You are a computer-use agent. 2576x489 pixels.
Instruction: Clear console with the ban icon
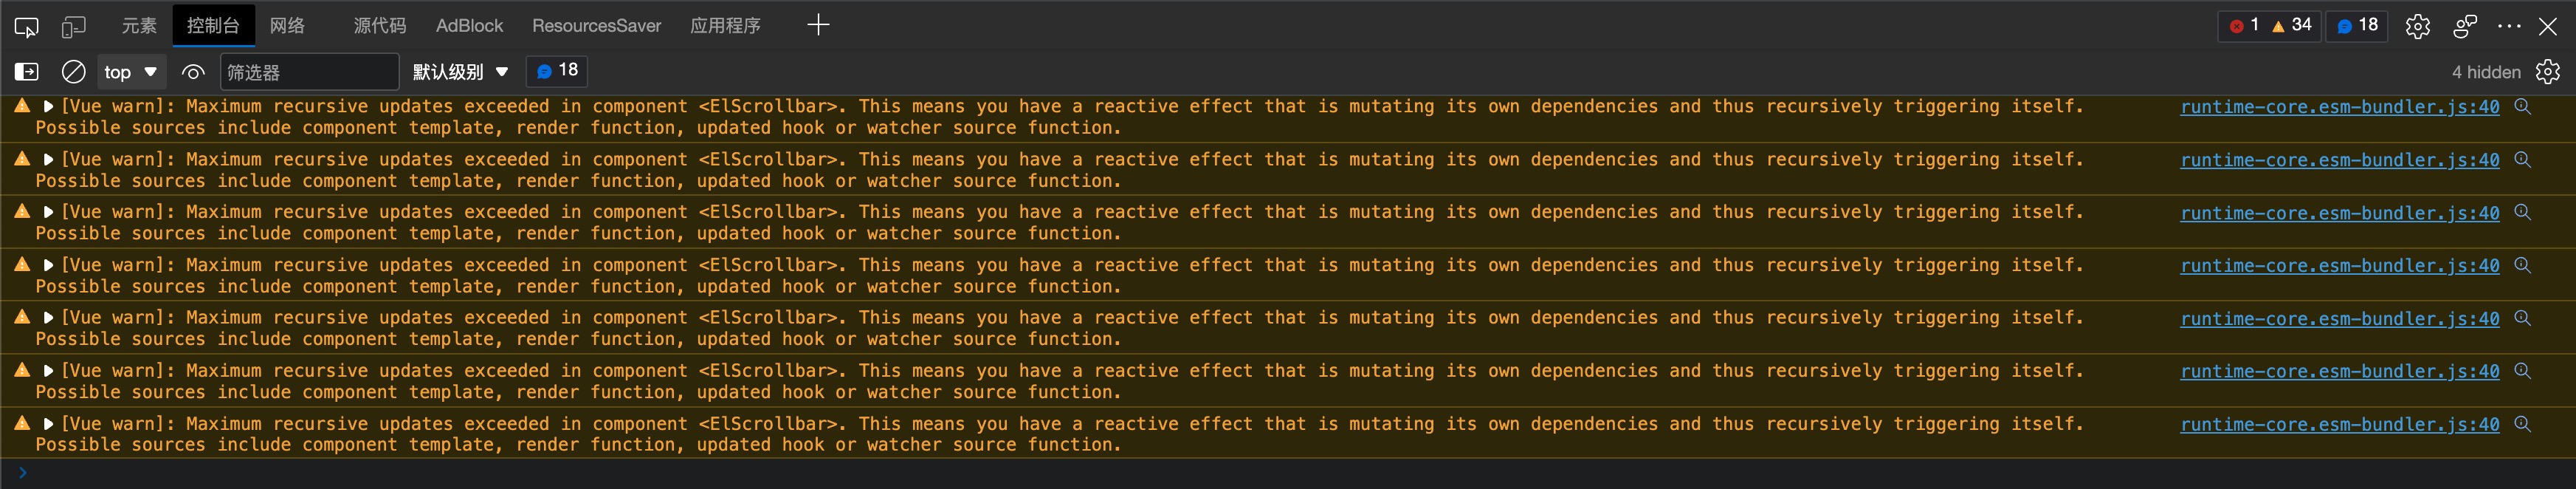(73, 72)
